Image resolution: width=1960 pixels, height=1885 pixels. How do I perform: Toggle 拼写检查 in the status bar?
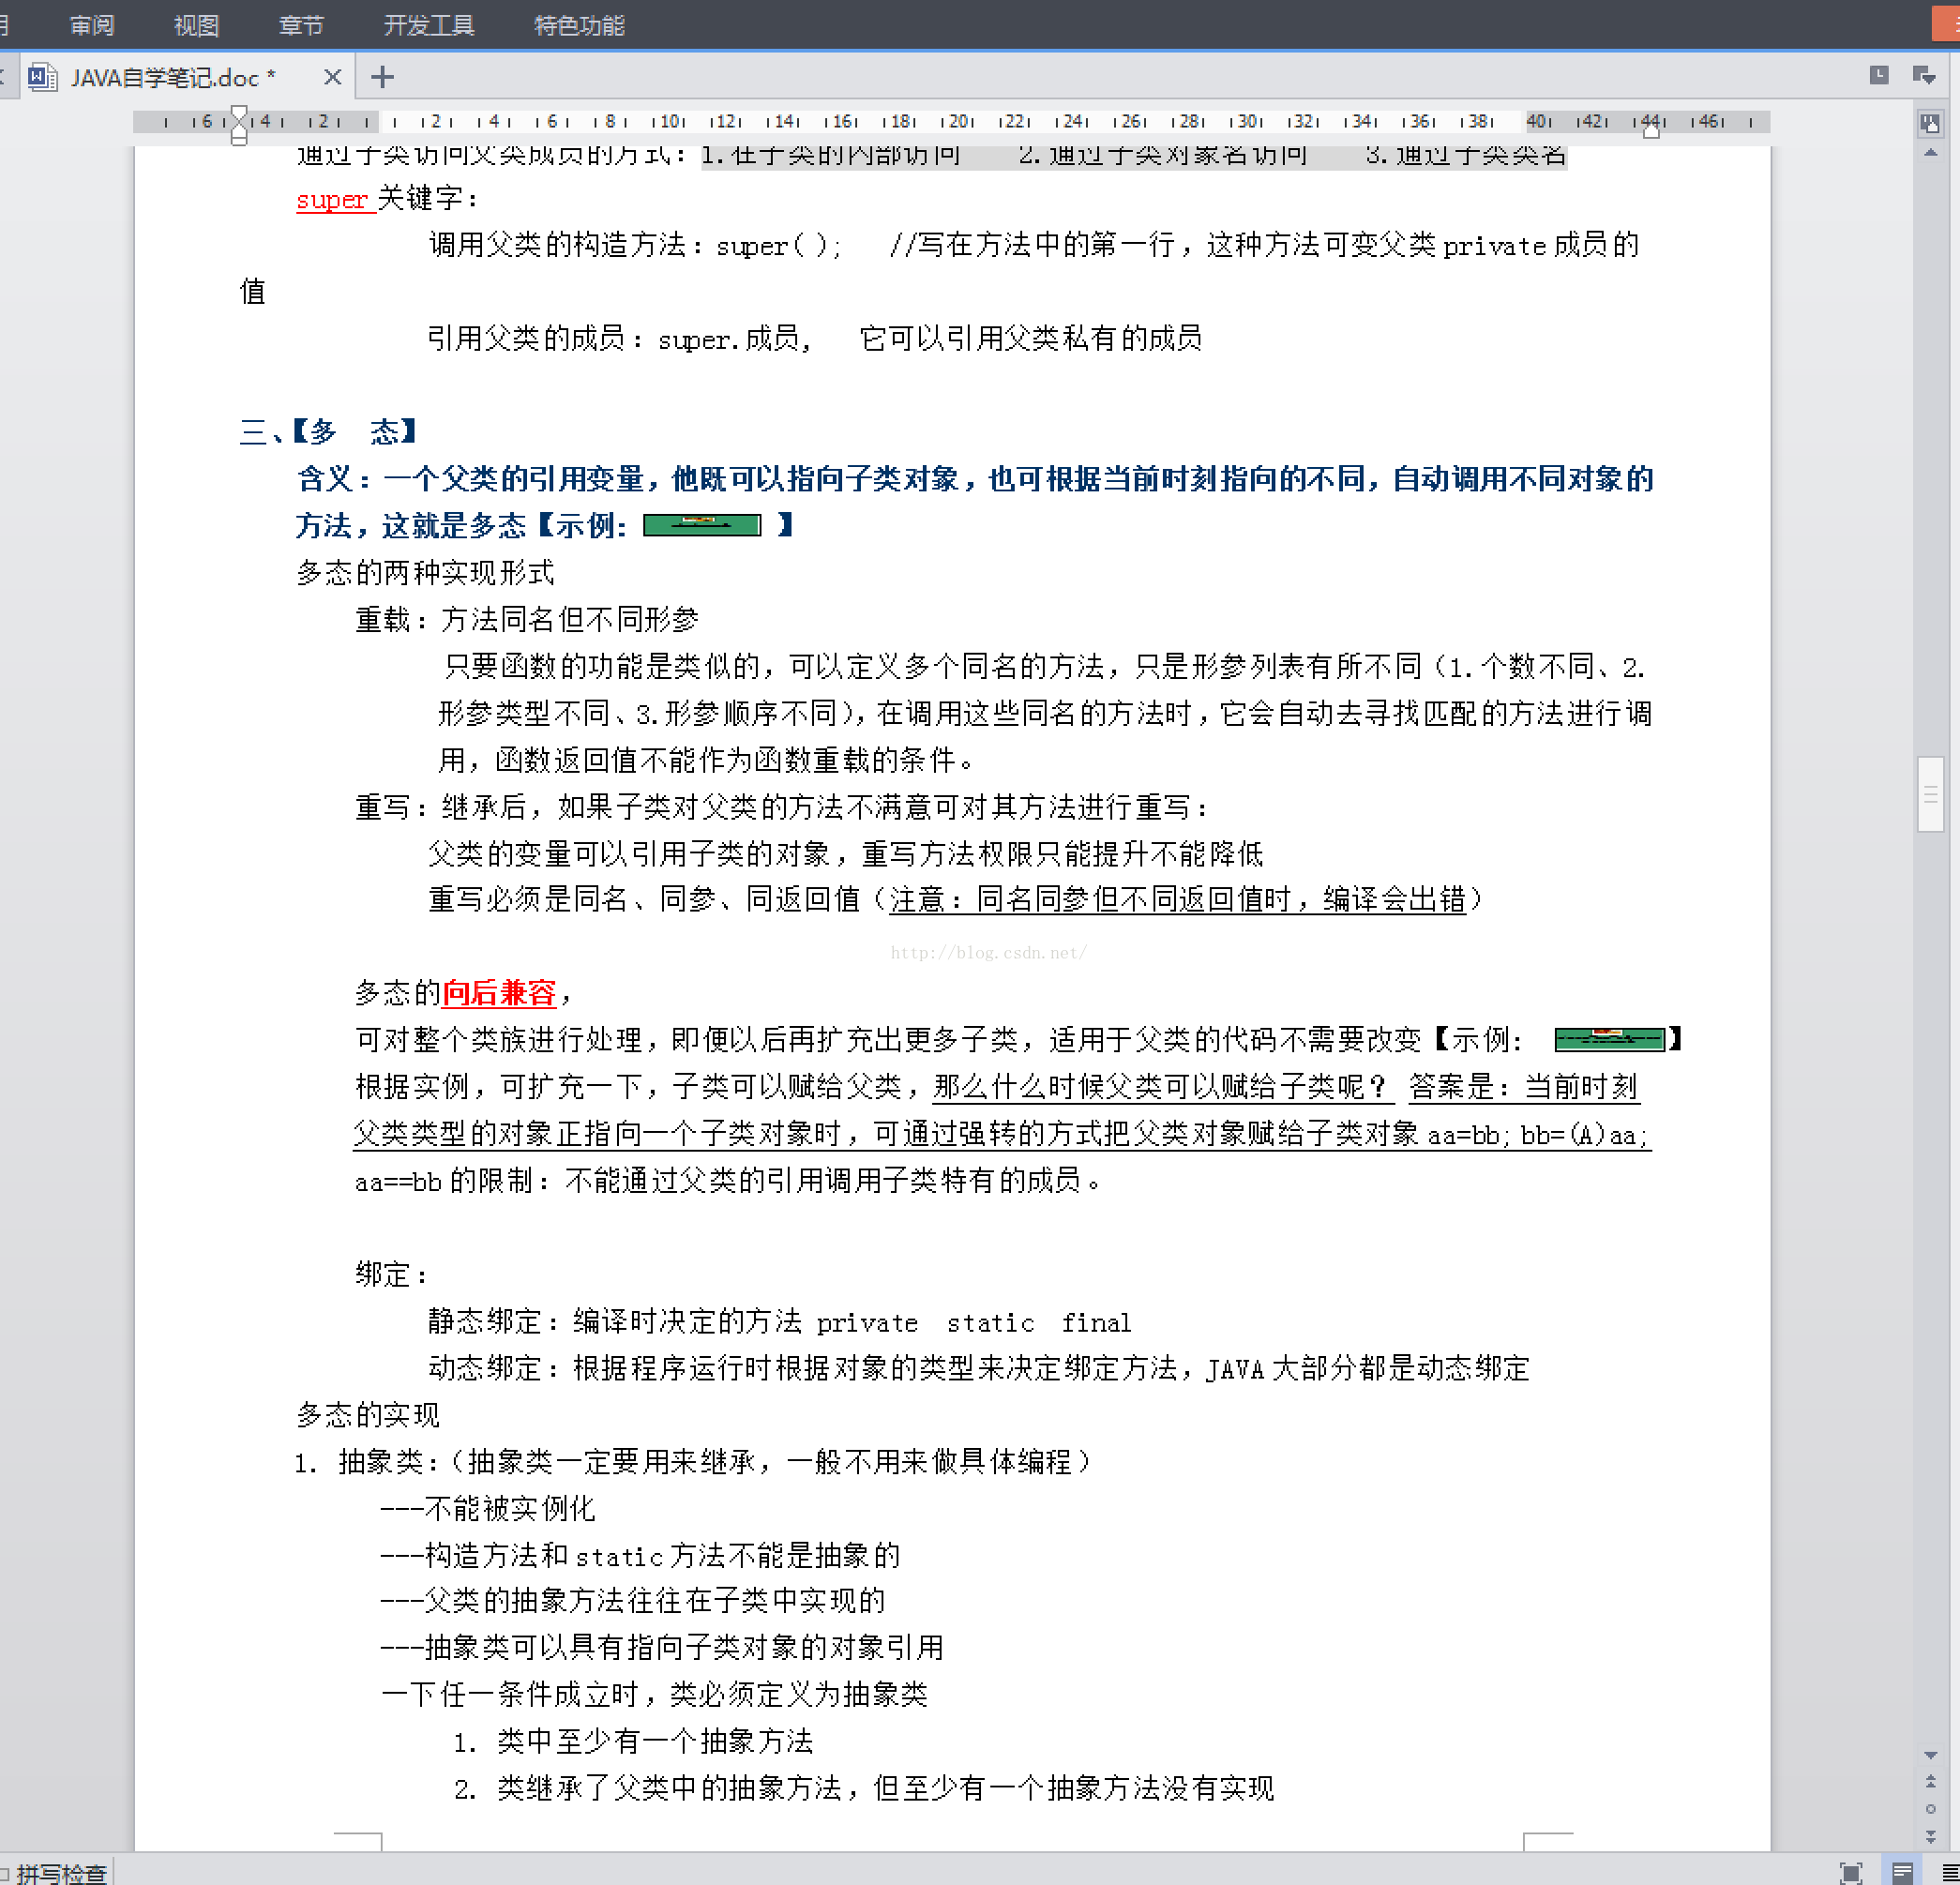(x=61, y=1873)
